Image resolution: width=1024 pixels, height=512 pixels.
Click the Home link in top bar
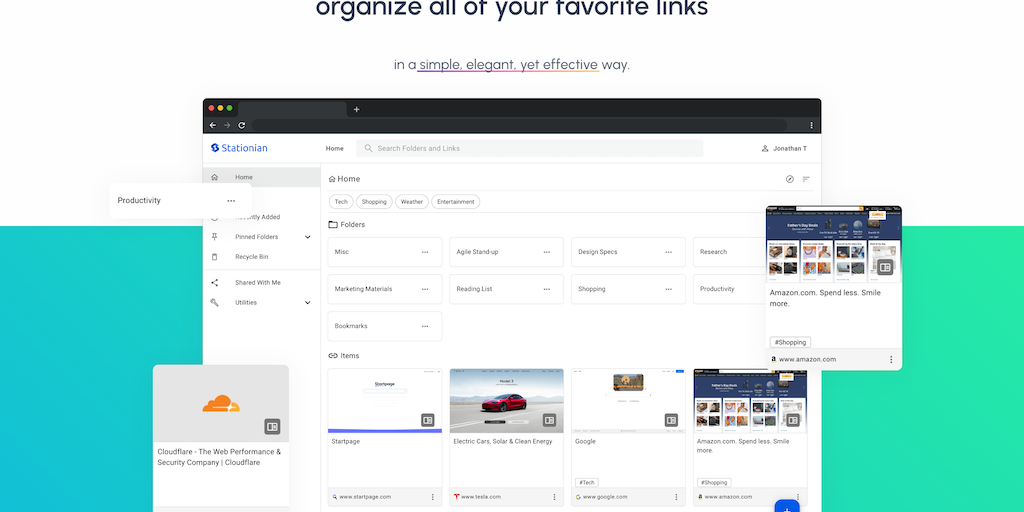click(x=334, y=148)
